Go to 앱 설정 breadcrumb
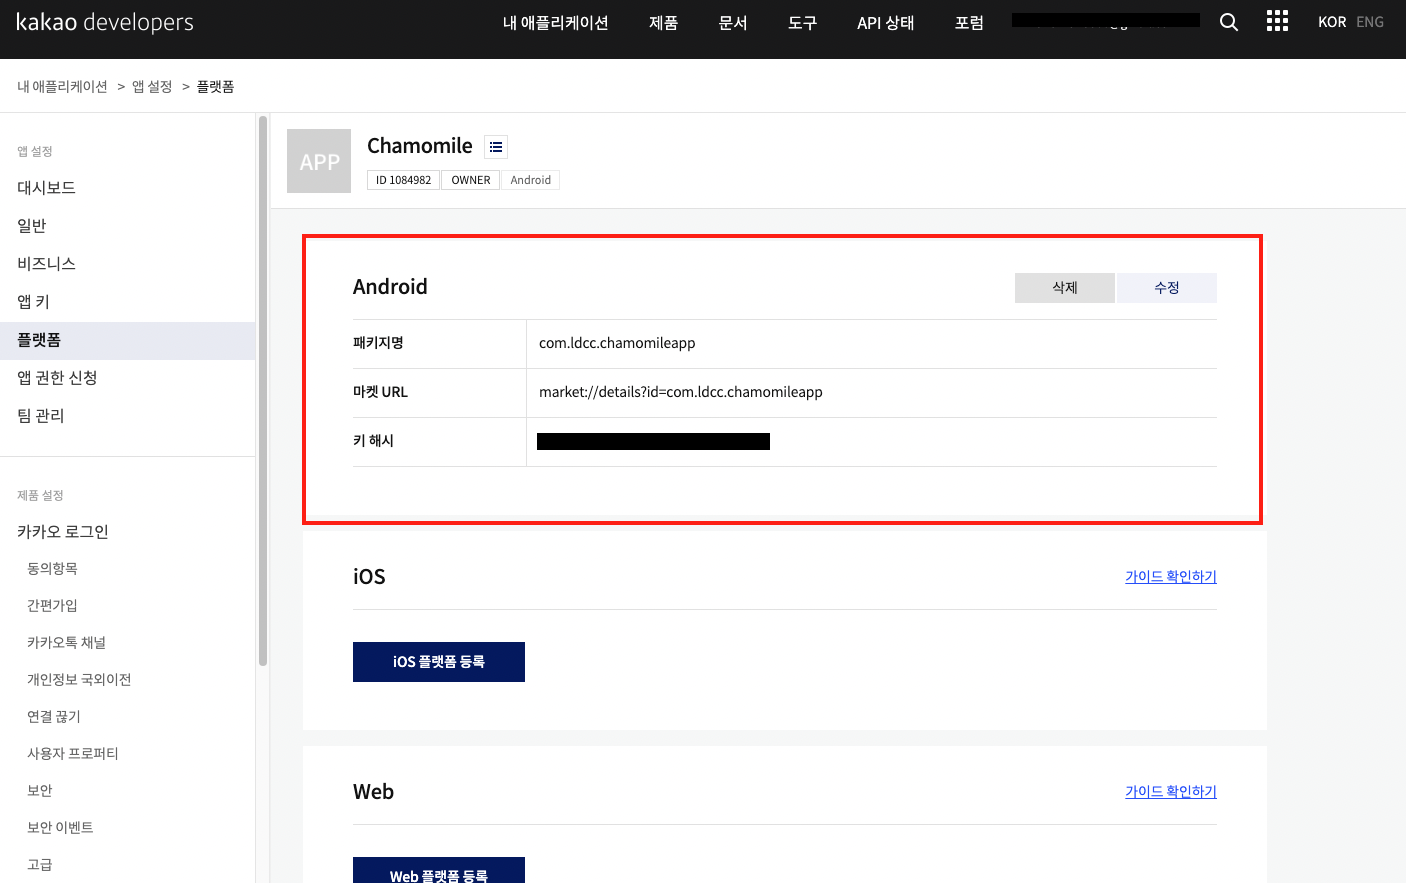The width and height of the screenshot is (1406, 883). [152, 87]
